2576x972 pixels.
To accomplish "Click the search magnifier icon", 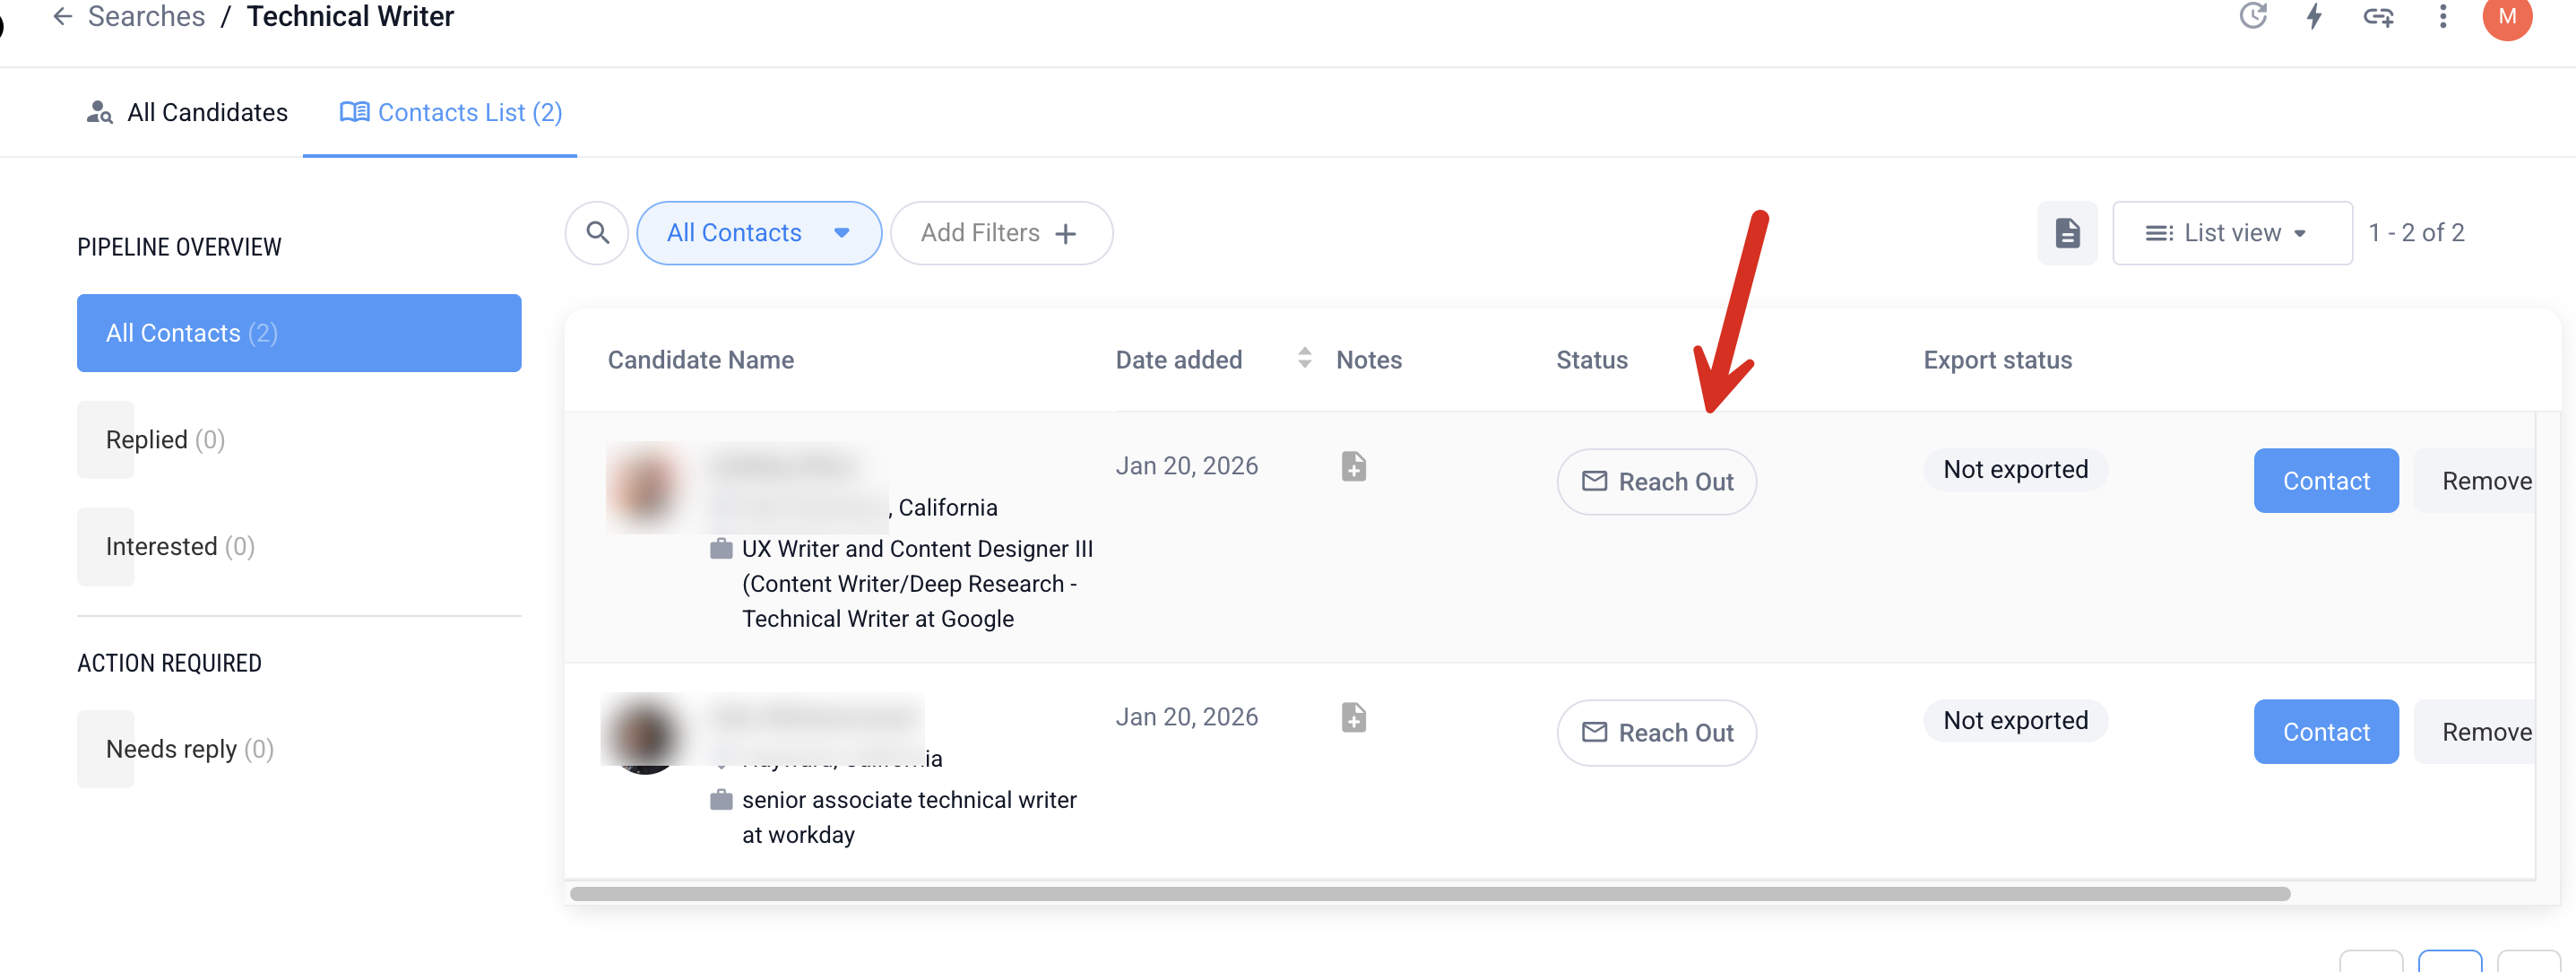I will pos(597,233).
